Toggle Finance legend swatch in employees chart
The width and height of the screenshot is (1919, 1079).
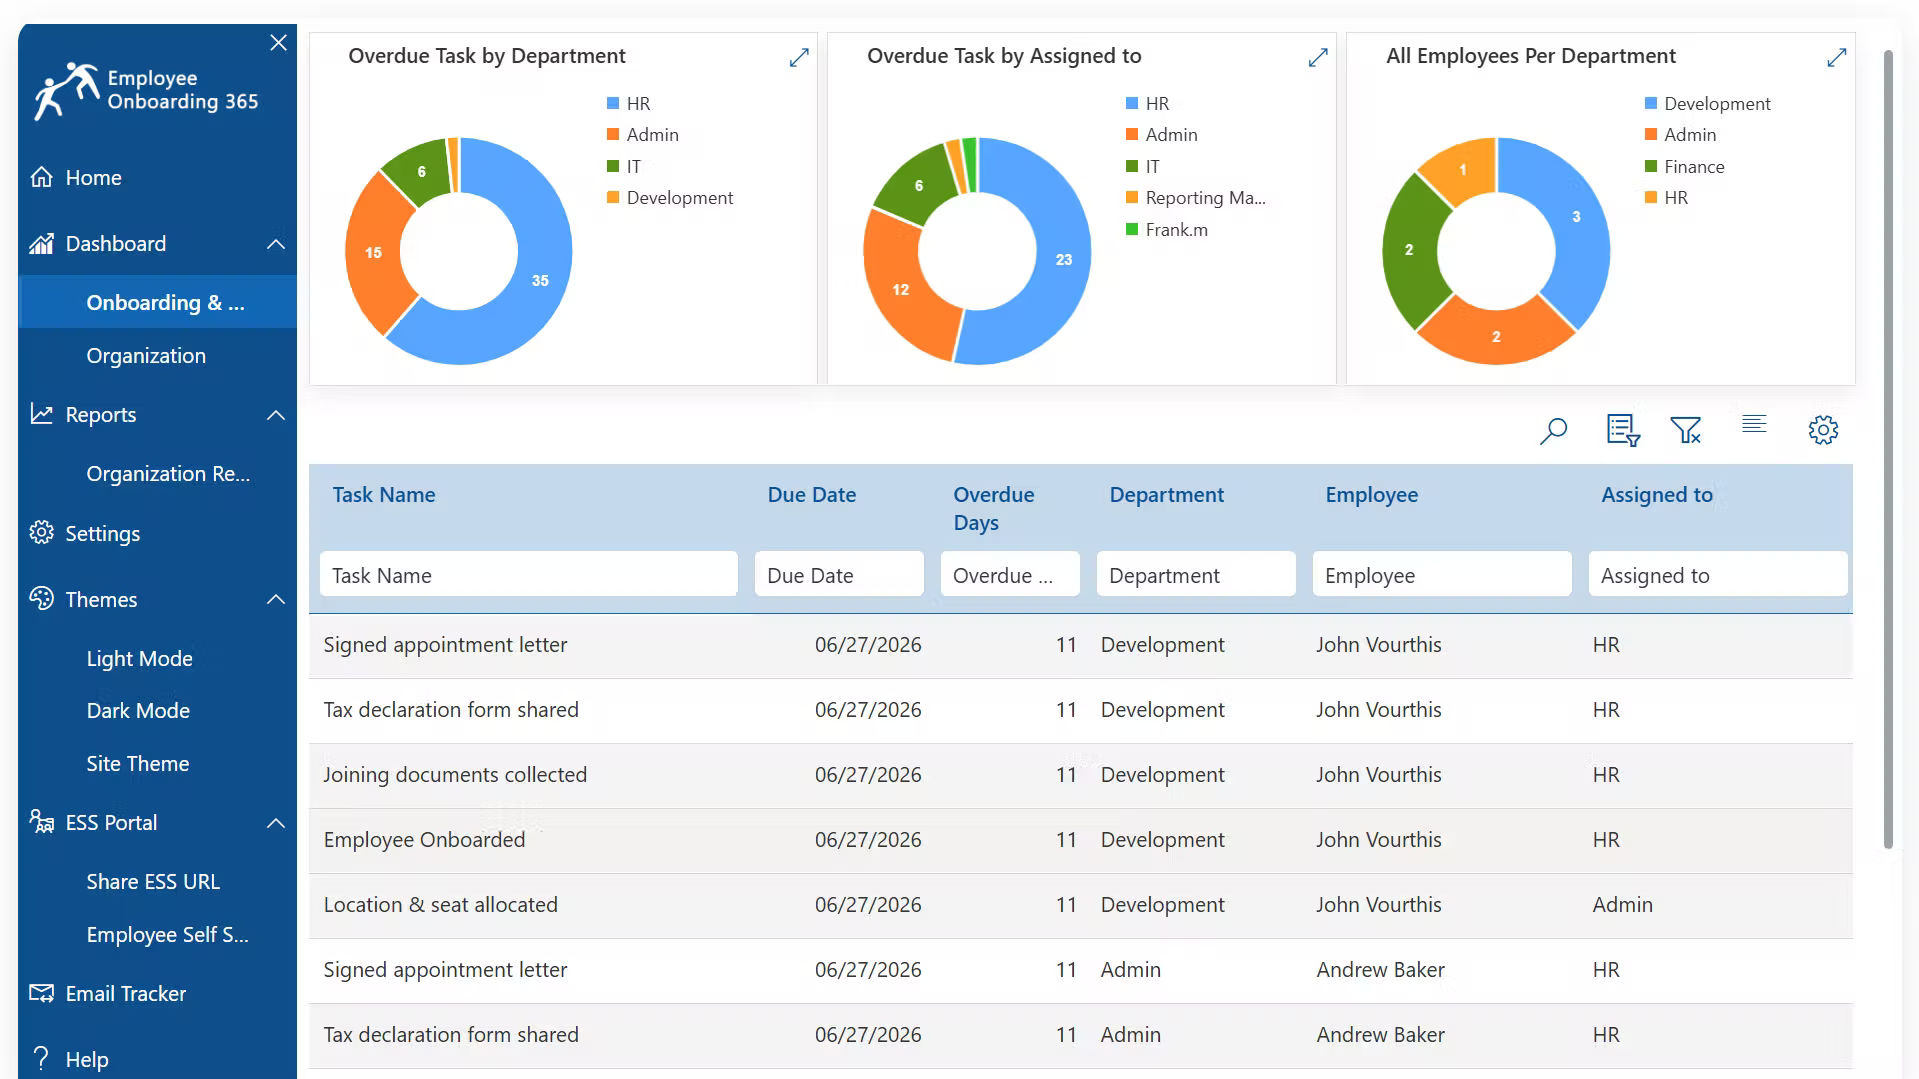coord(1651,166)
